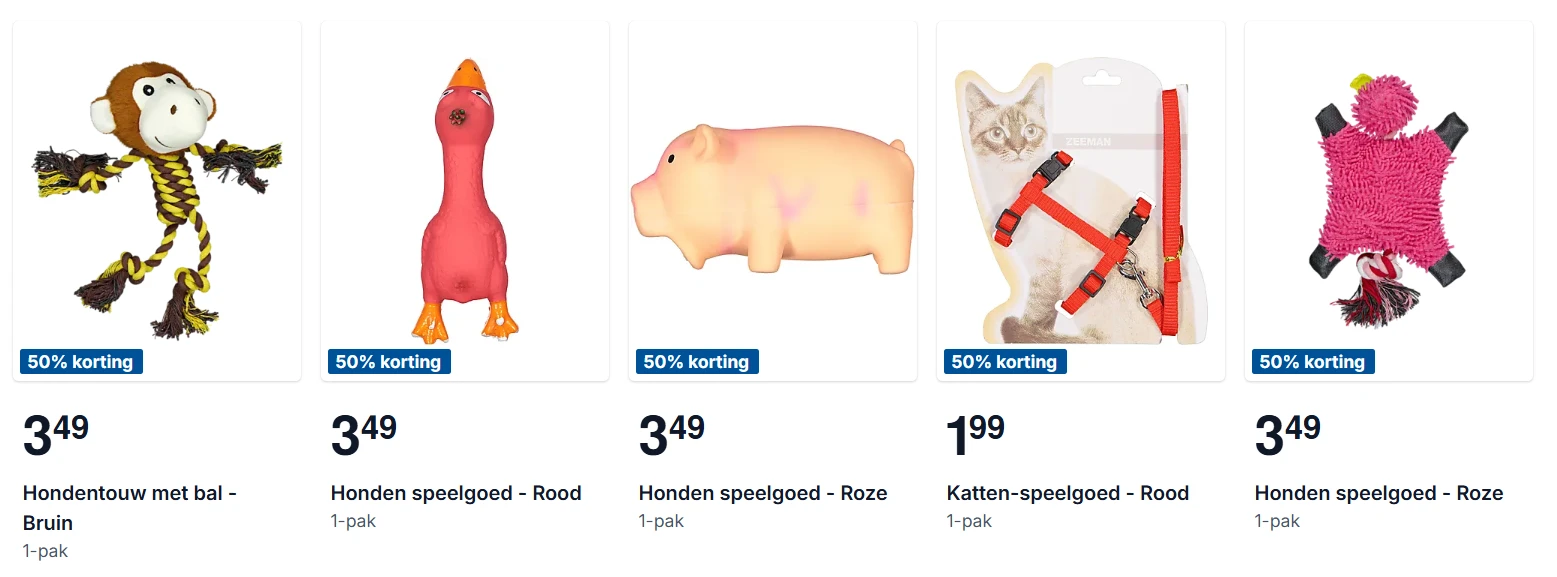The image size is (1557, 577).
Task: Click the 1-pak label below Katten-speelgoed
Action: click(x=969, y=521)
